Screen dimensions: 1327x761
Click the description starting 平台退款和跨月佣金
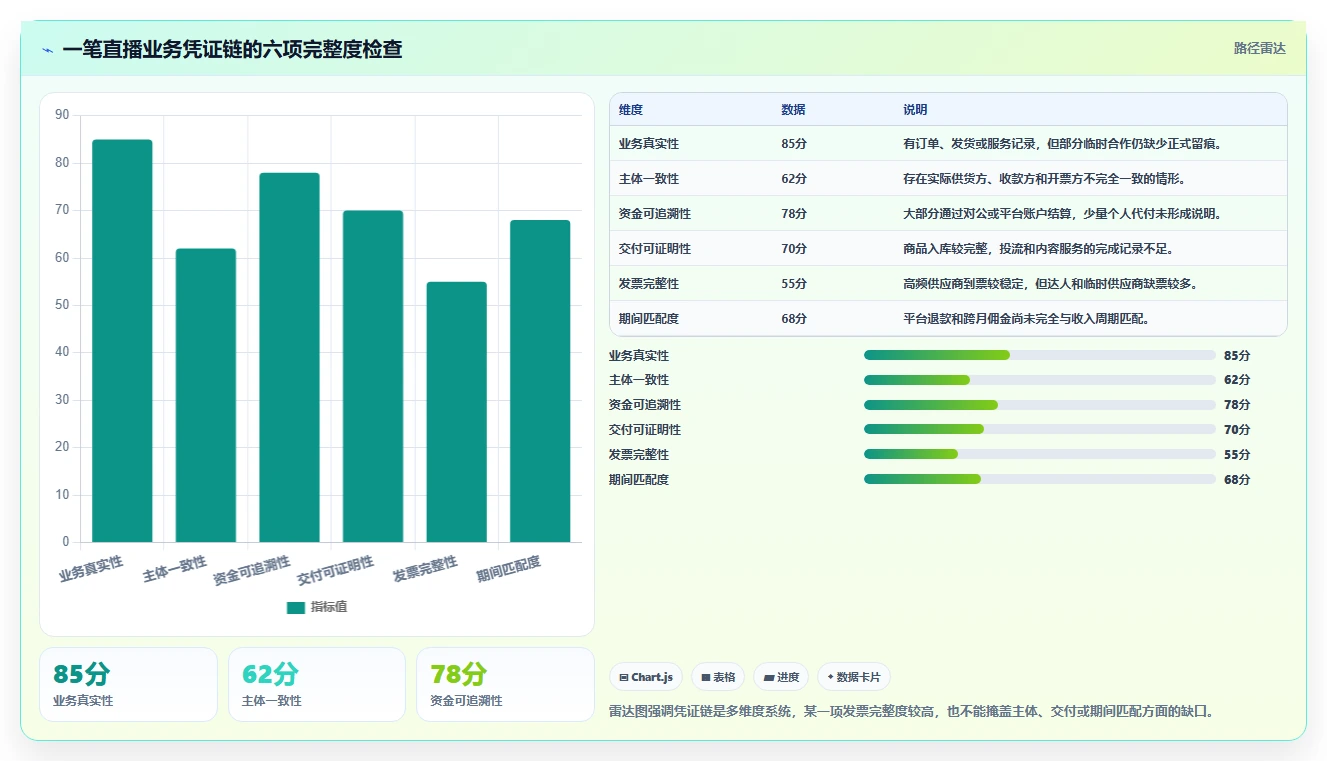[x=1026, y=319]
